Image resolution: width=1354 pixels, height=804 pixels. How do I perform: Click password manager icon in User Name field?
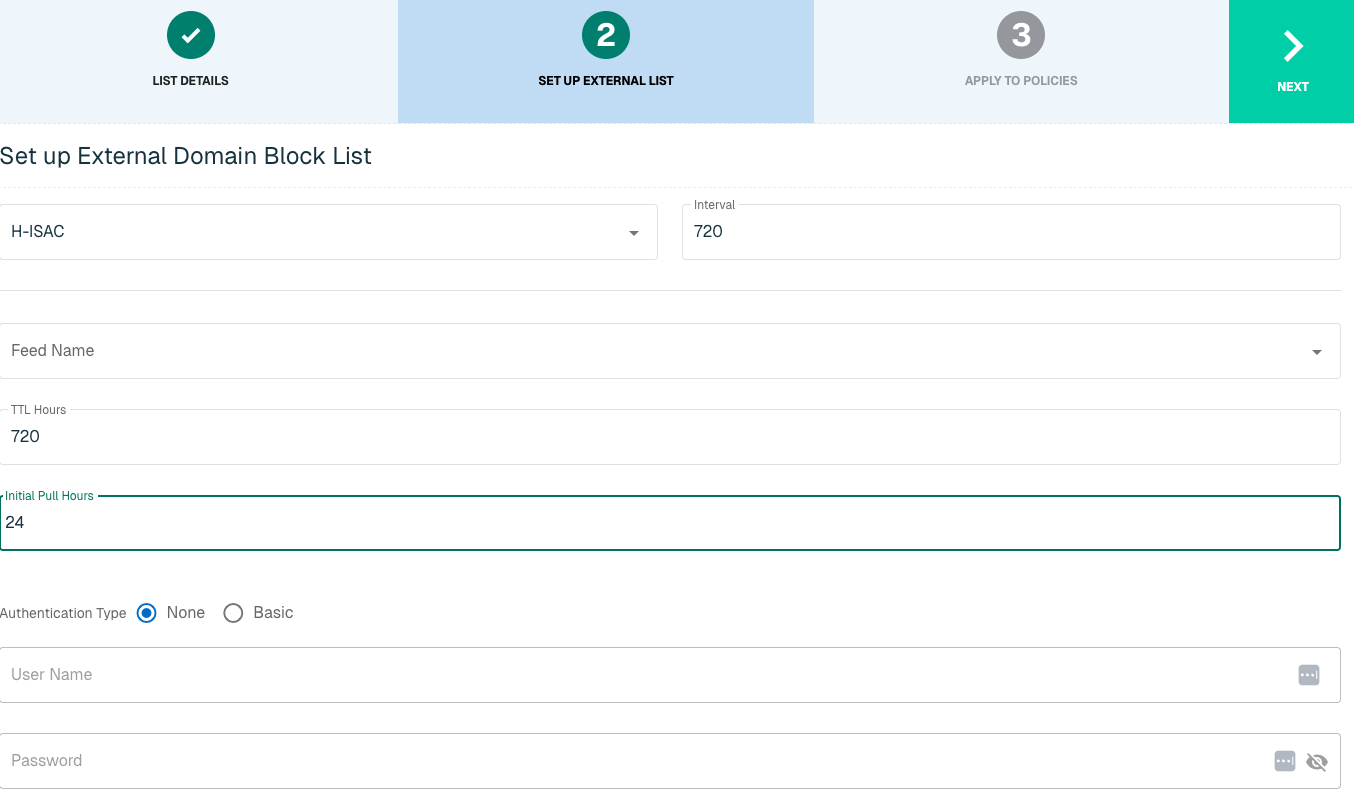click(x=1309, y=675)
